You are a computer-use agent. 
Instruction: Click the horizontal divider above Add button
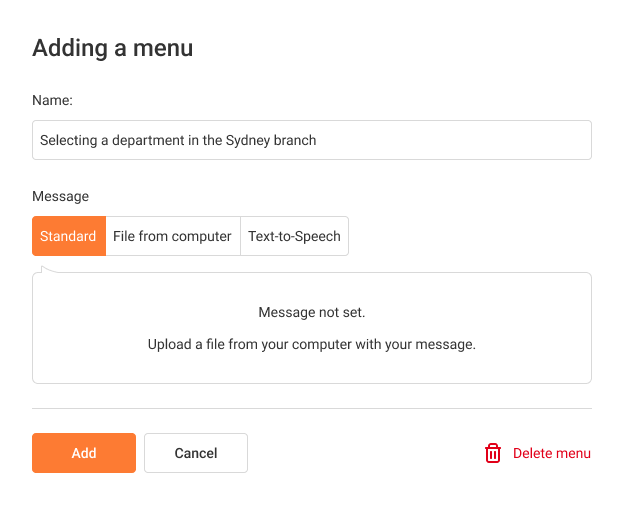coord(312,408)
